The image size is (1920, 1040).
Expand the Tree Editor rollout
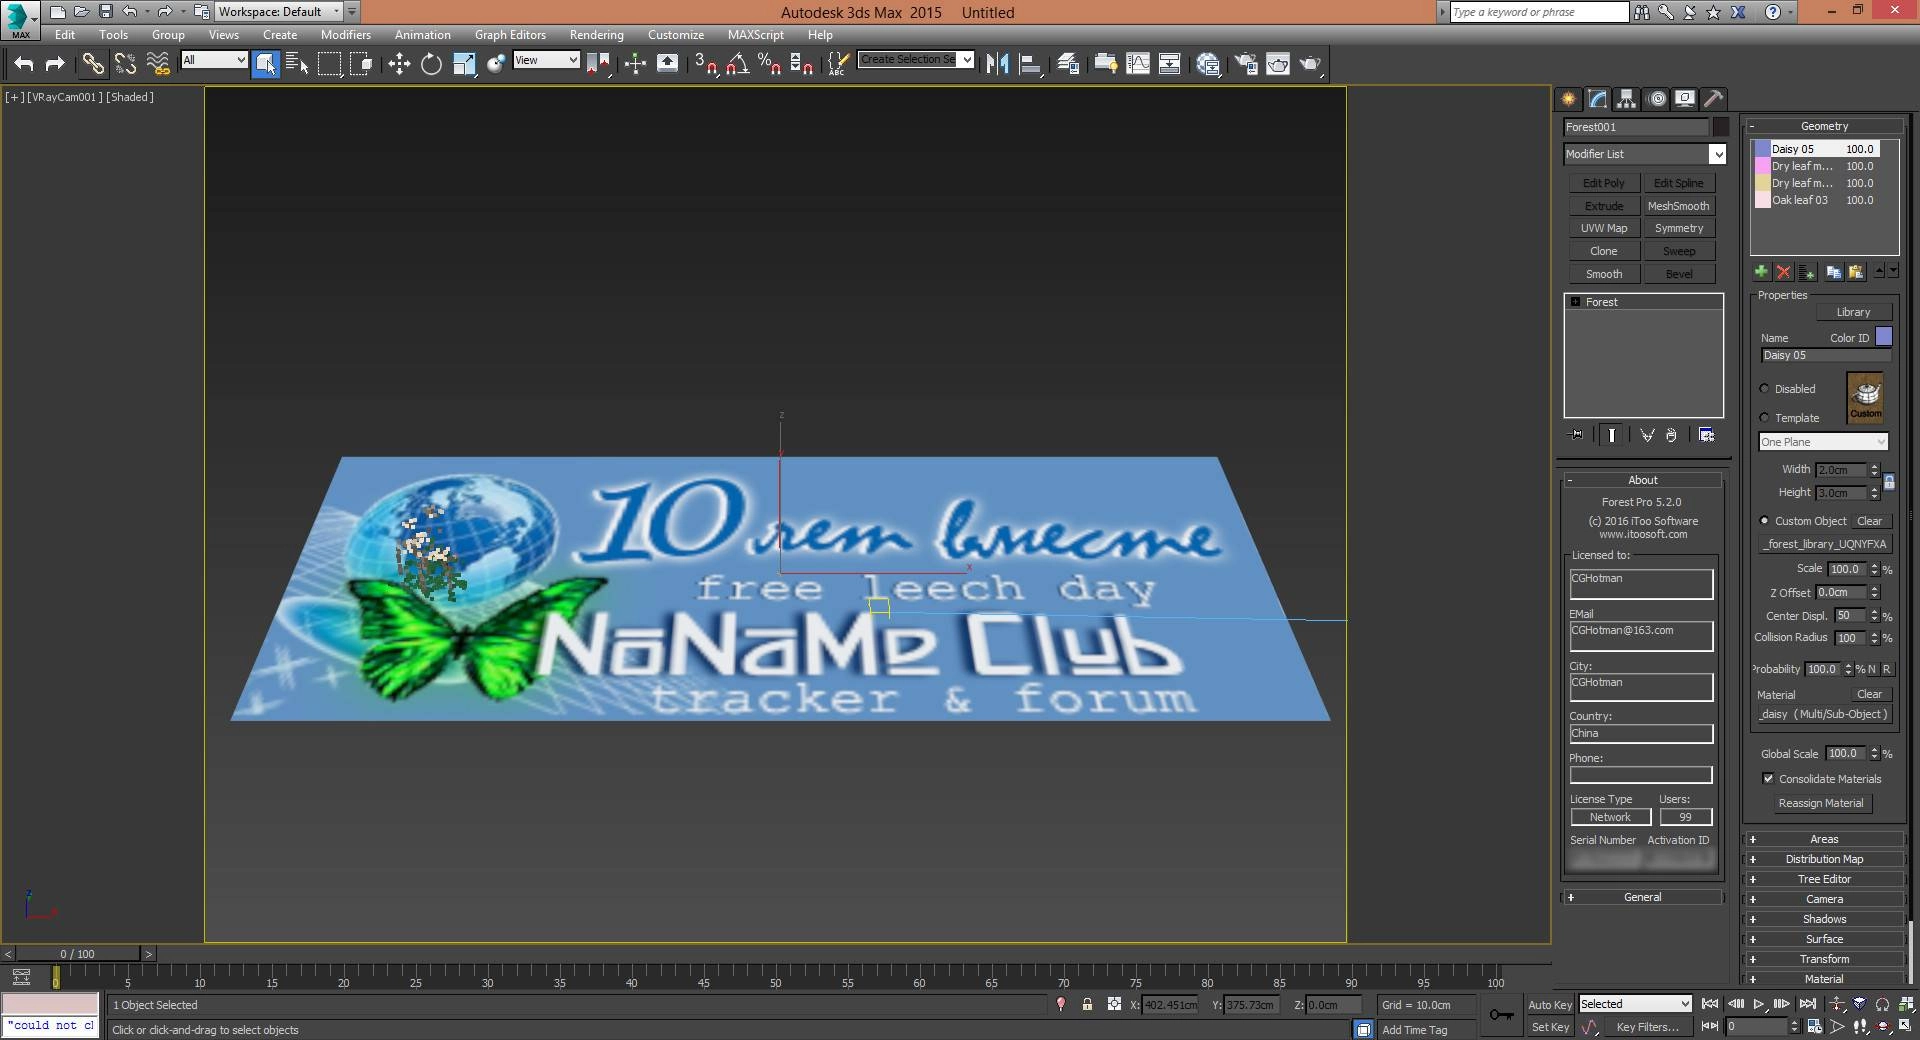(x=1824, y=879)
